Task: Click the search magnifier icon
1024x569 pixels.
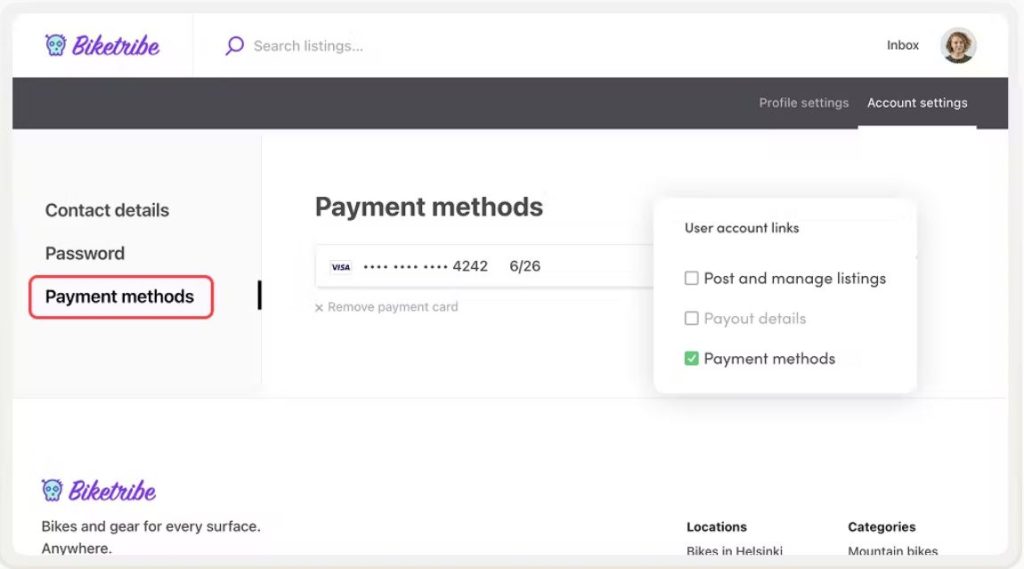Action: click(234, 45)
